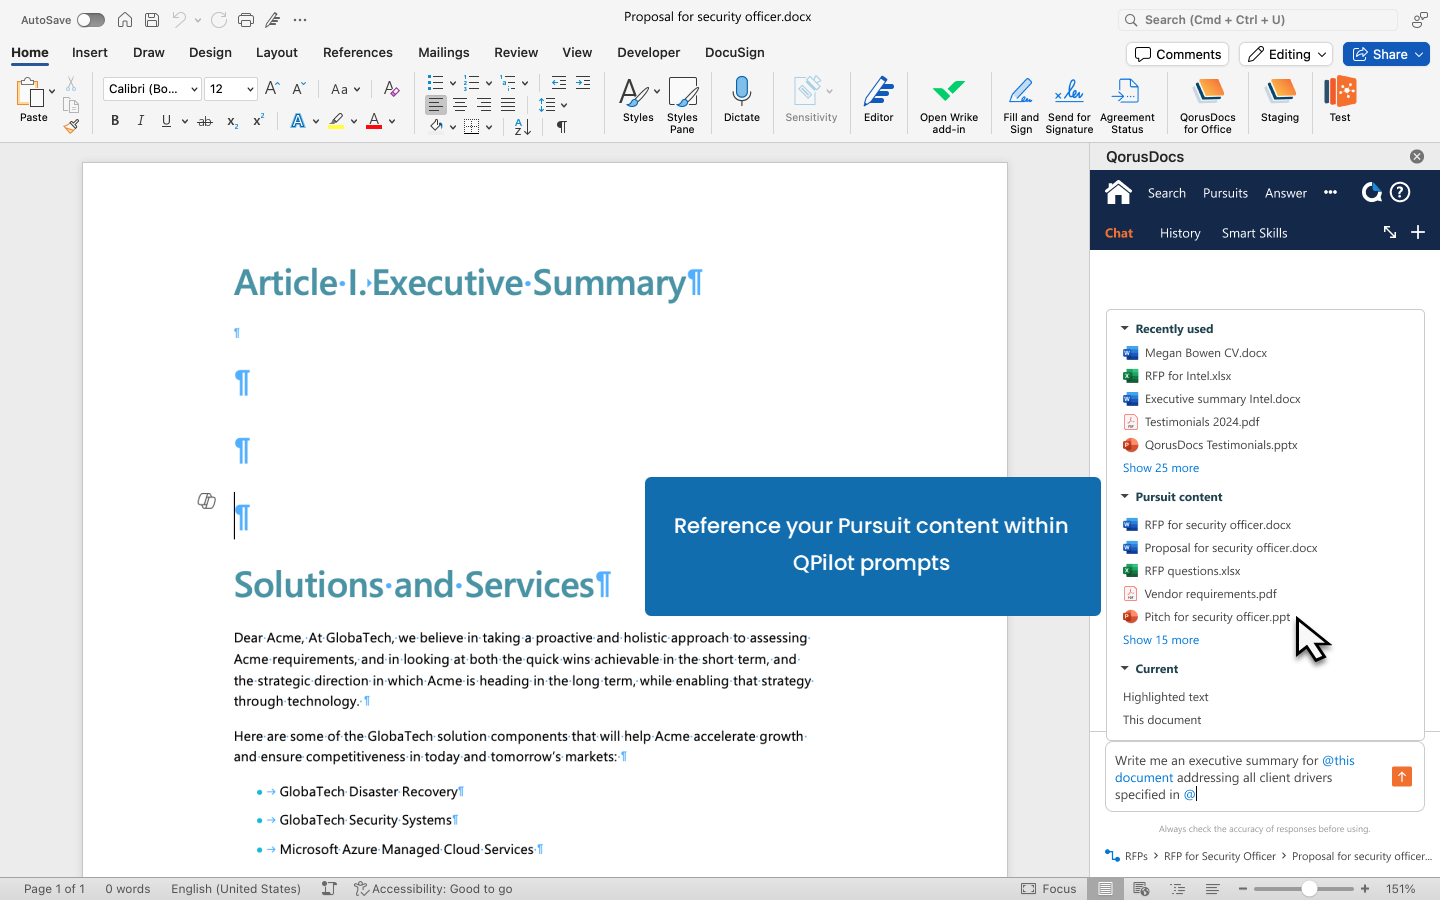Switch to History tab in QorusDocs
This screenshot has height=900, width=1440.
coord(1180,233)
